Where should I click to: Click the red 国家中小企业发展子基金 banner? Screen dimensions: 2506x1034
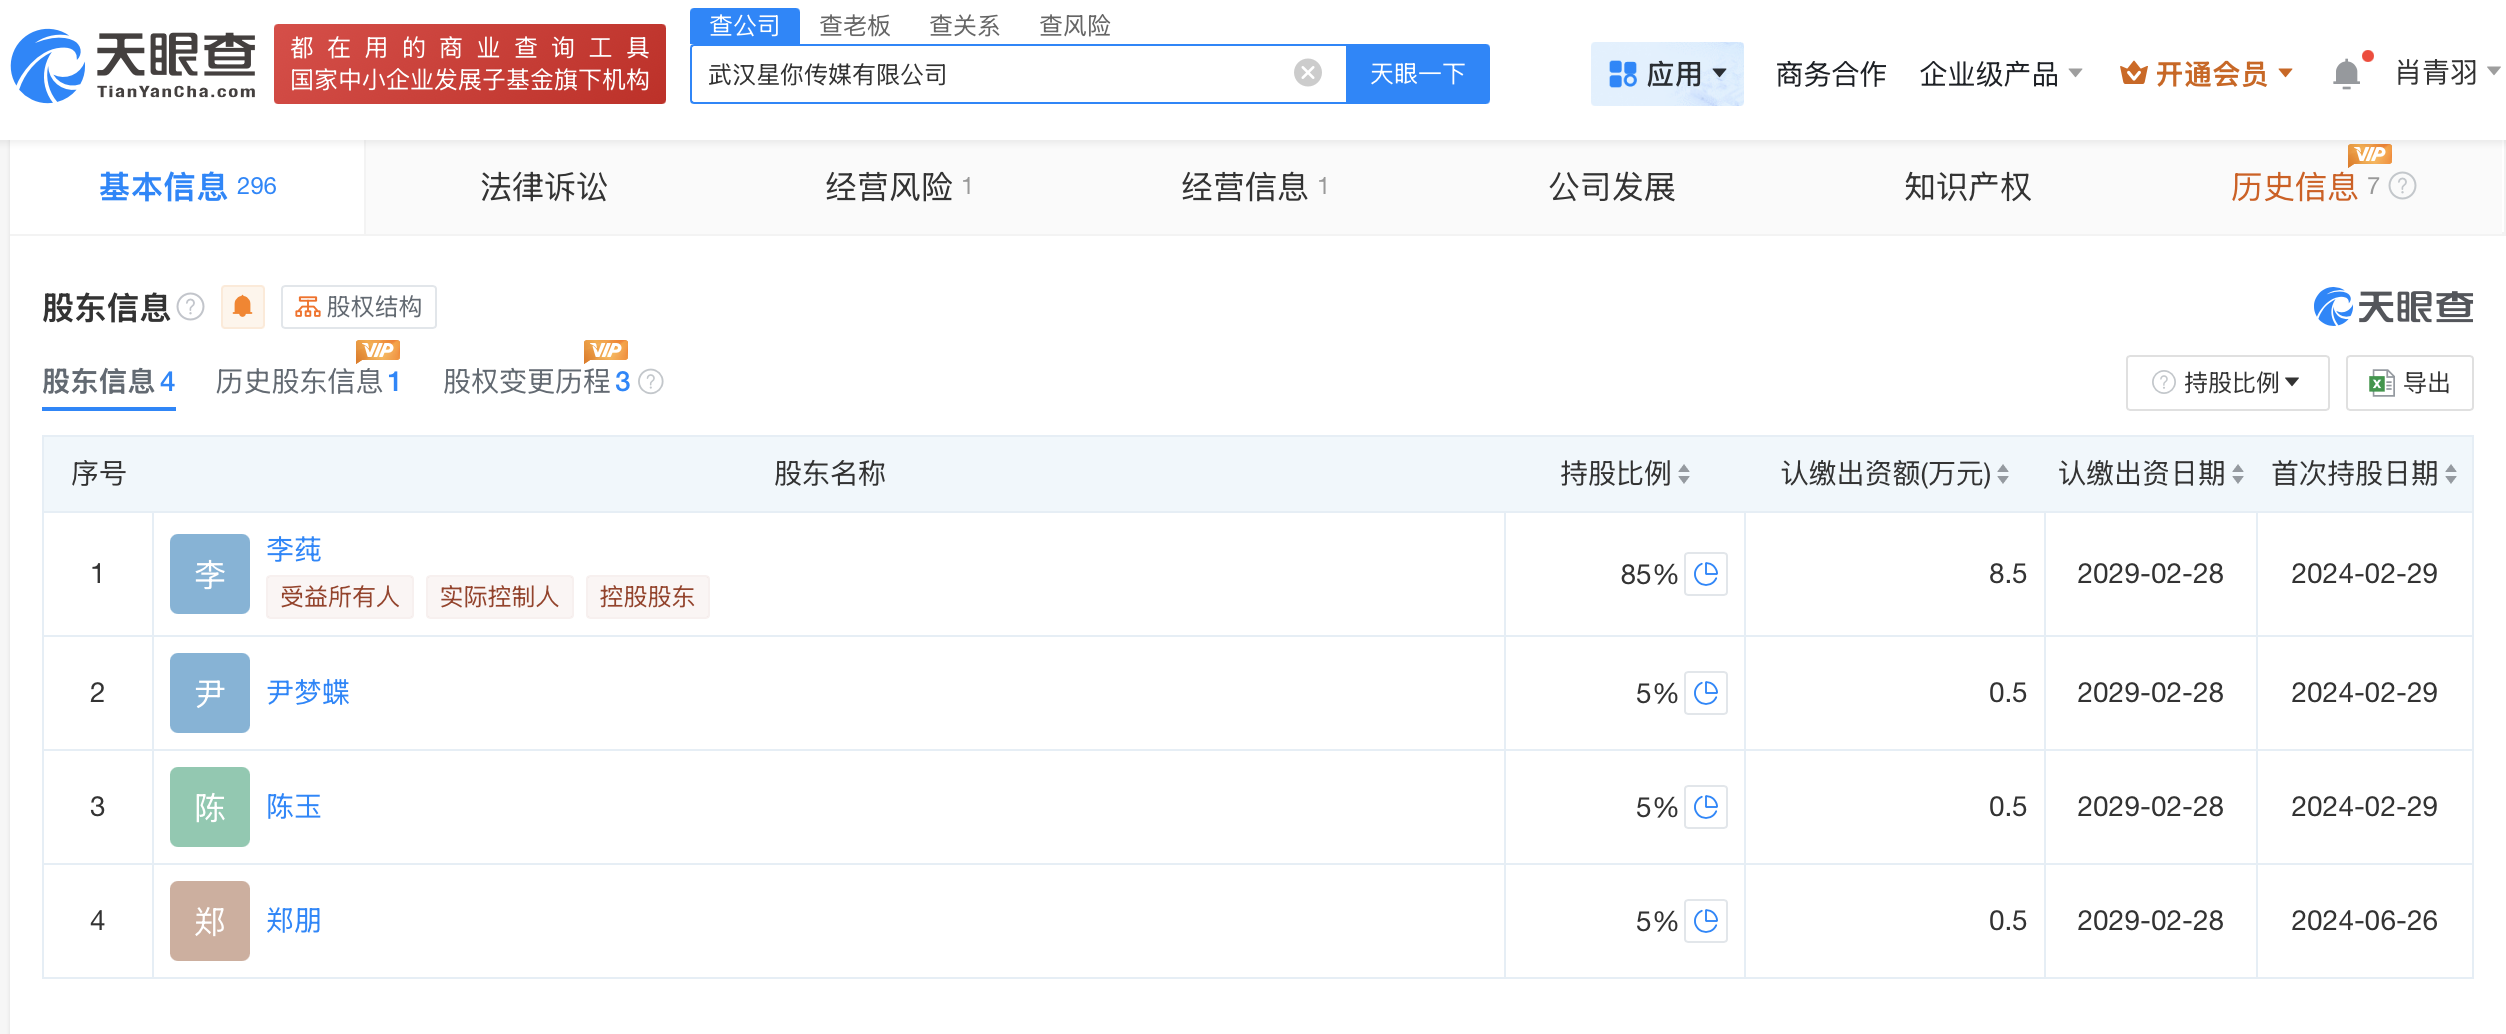470,64
